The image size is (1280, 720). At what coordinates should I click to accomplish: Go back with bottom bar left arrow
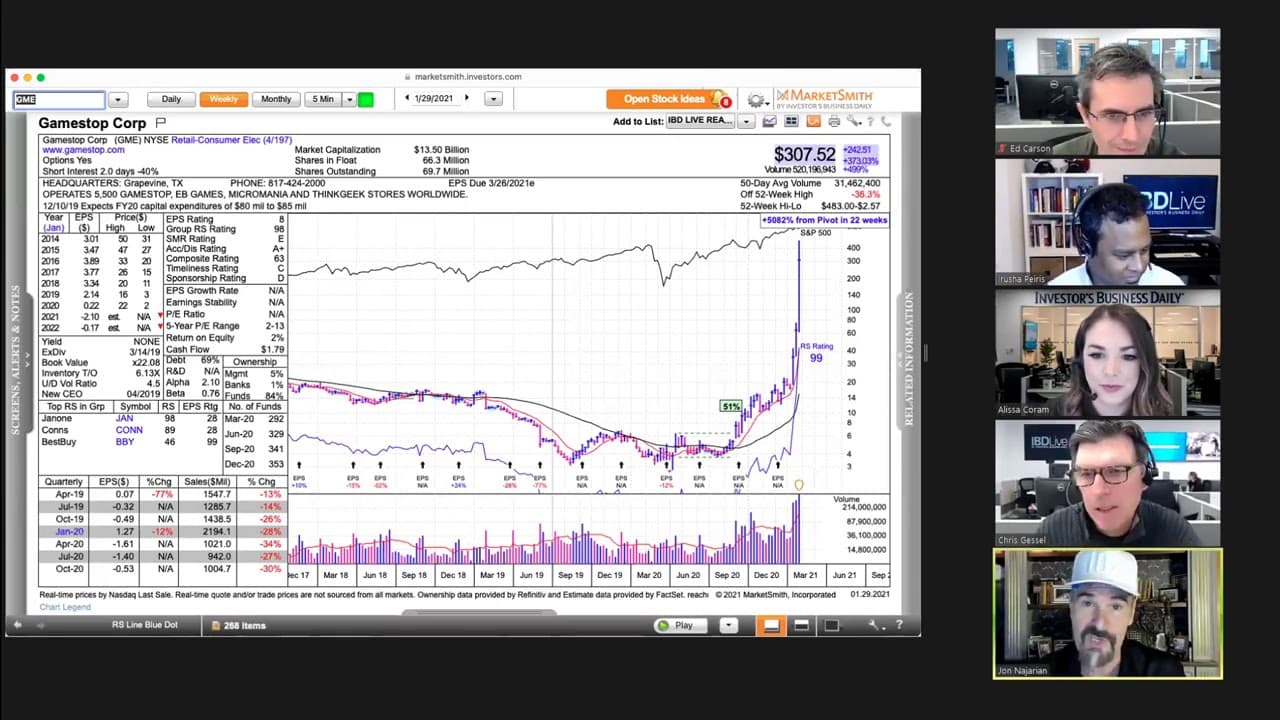pos(17,625)
